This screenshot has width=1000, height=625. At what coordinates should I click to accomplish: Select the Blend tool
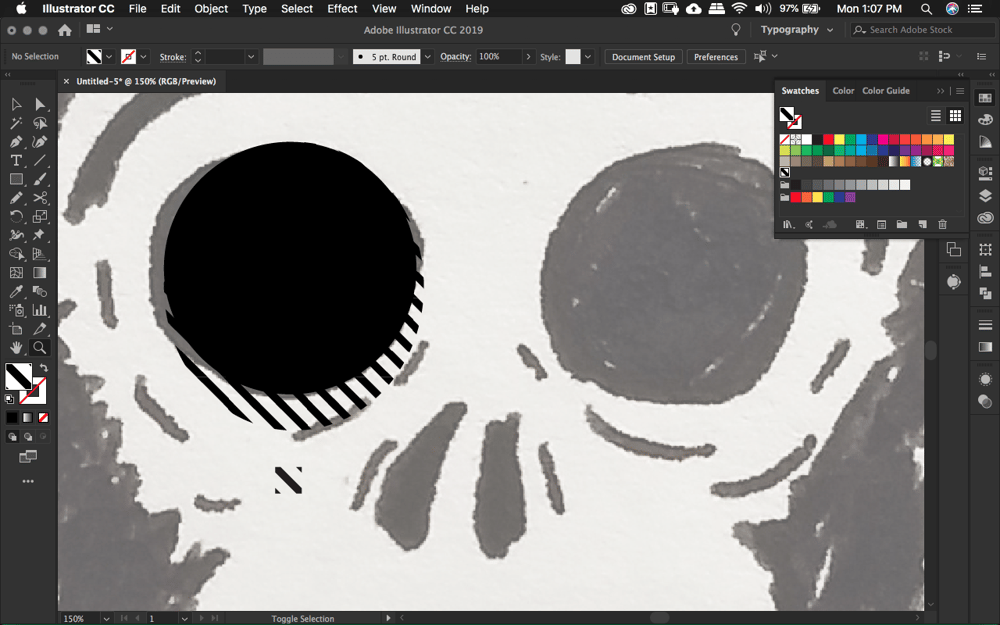(40, 291)
